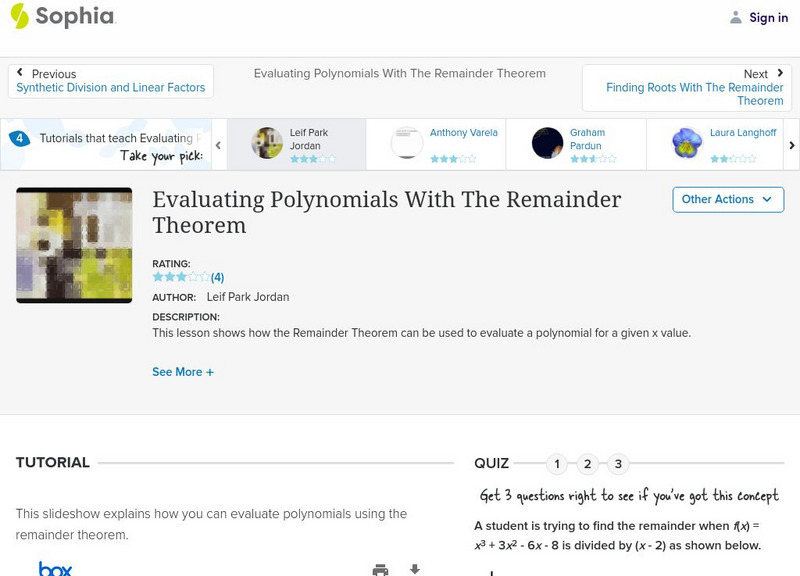This screenshot has height=576, width=800.
Task: Select Leif Park Jordan avatar in carousel
Action: [267, 143]
